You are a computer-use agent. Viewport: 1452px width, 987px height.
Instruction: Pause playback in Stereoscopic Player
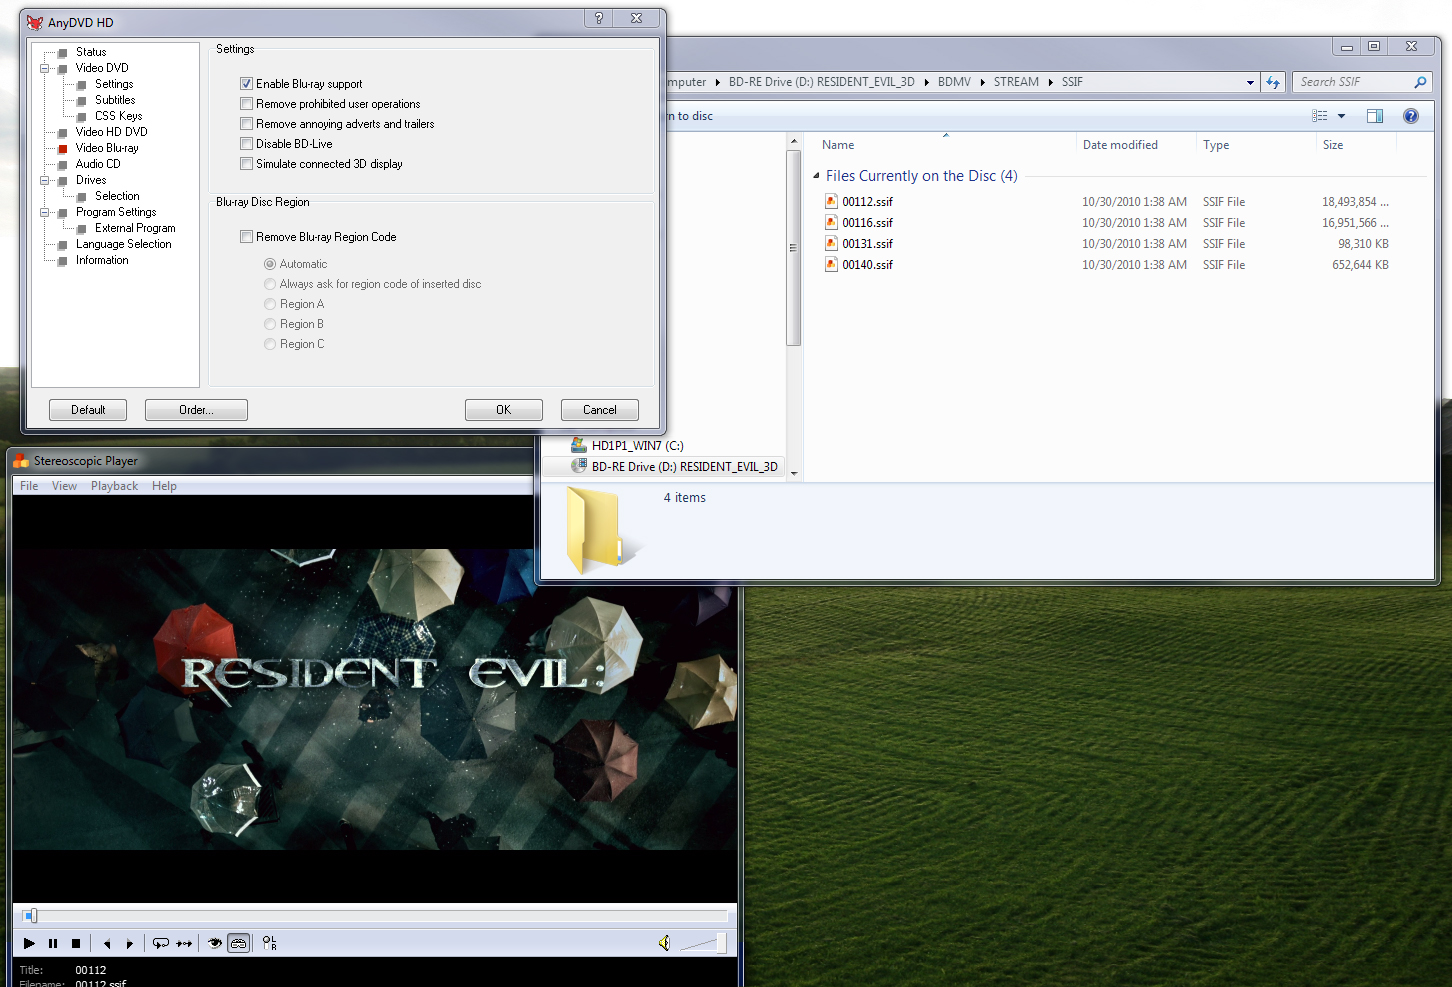tap(53, 943)
